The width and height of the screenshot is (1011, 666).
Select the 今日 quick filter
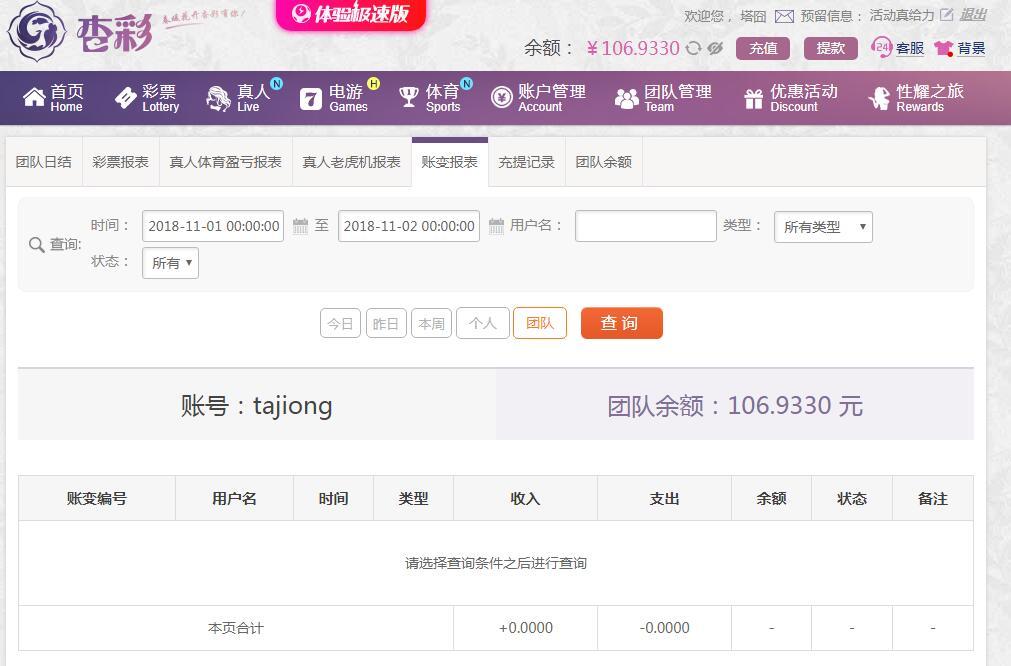340,323
